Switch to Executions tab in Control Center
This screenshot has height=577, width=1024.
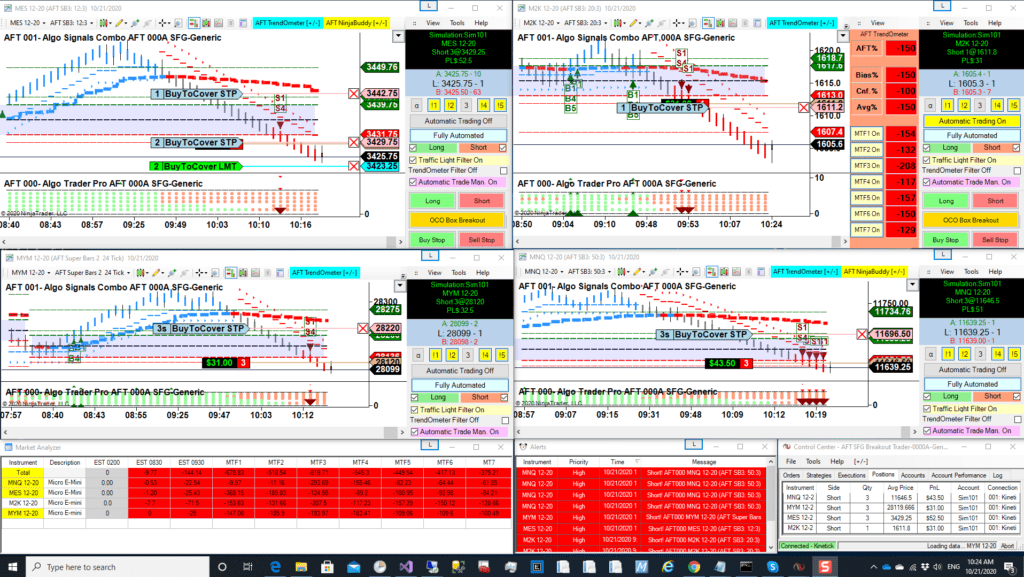(x=852, y=475)
